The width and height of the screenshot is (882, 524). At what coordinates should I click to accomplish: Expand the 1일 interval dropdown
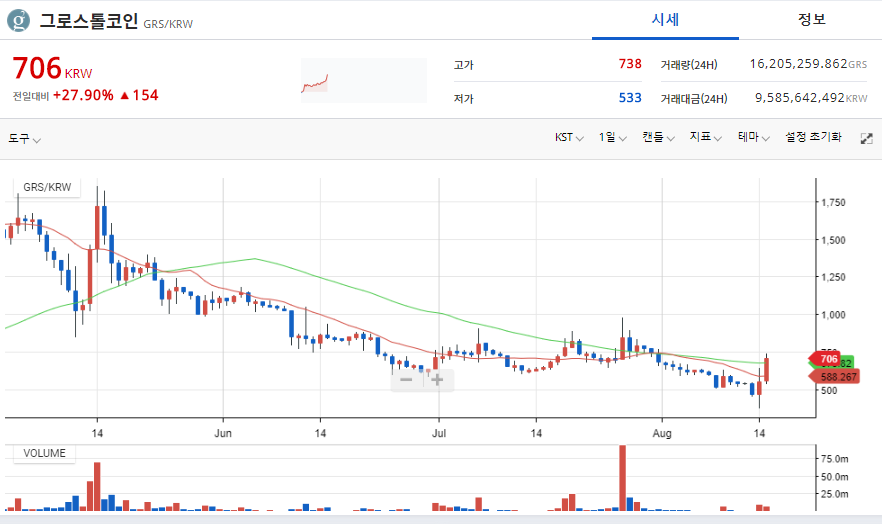612,137
